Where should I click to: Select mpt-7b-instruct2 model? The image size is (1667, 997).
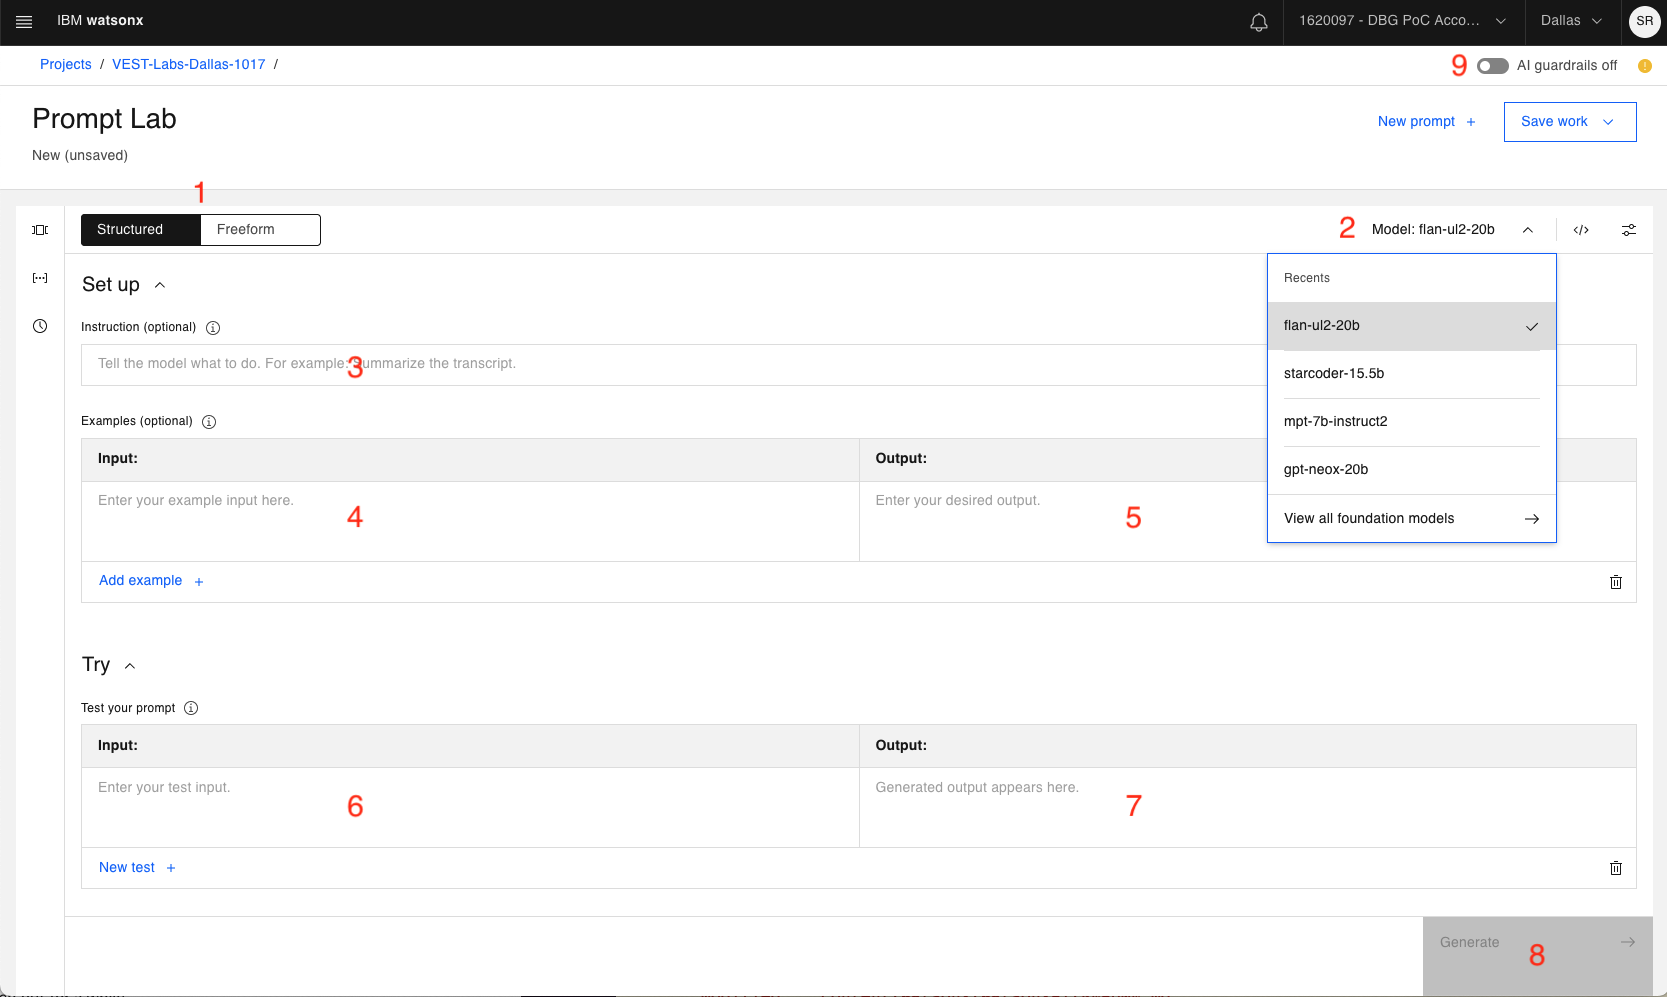1411,422
